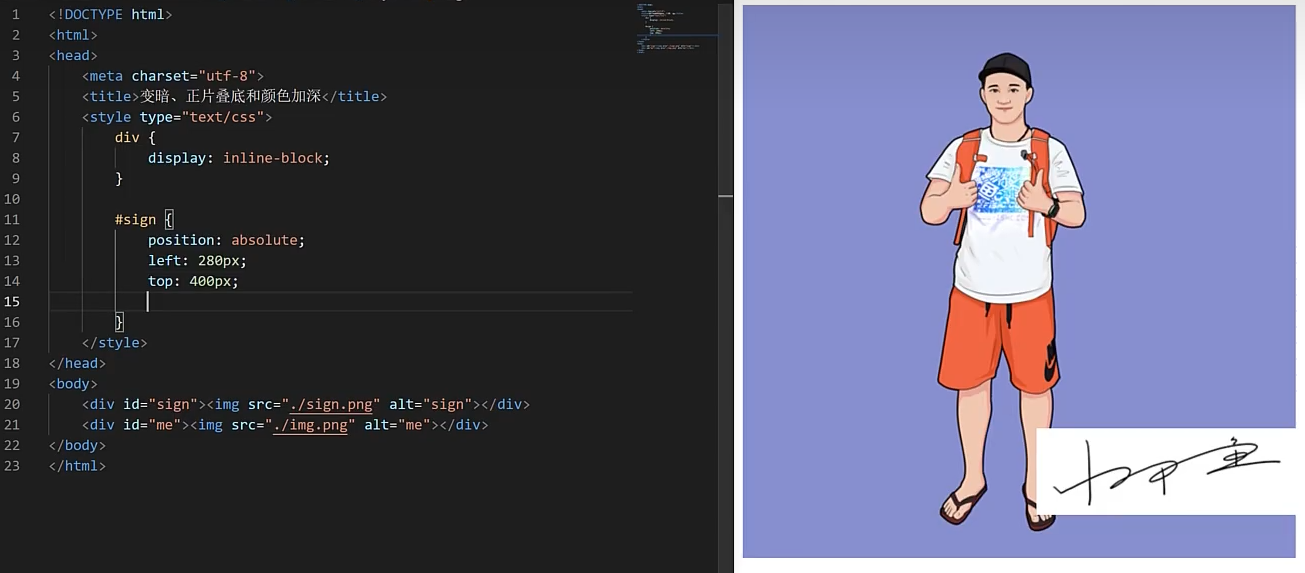Click the opening <body> tag

(x=73, y=384)
